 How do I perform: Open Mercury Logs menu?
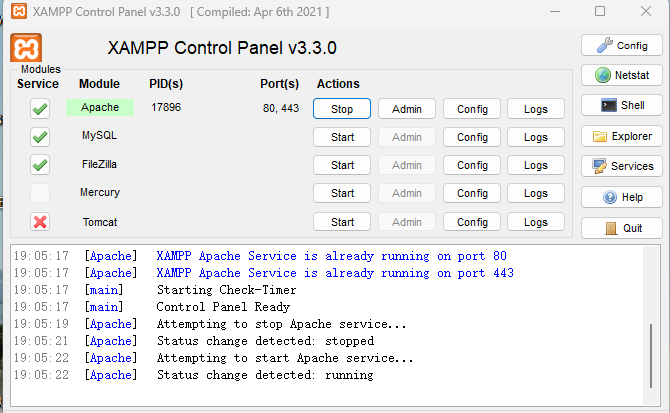pos(536,193)
